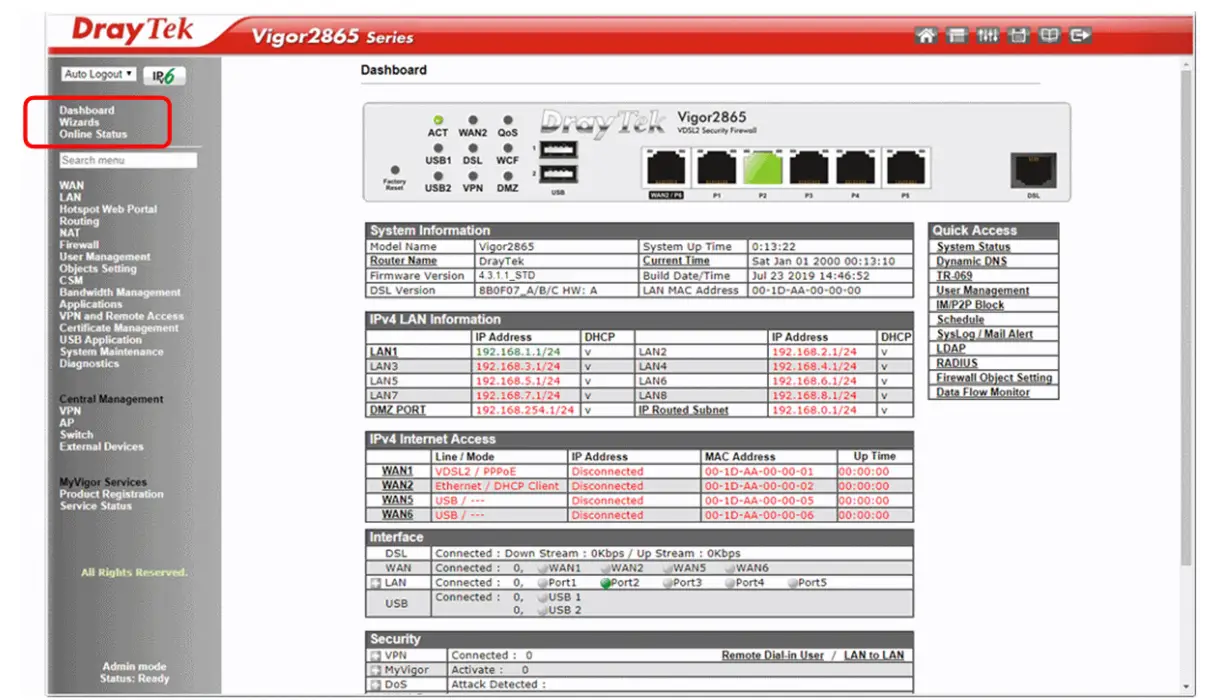Open Online Status in the sidebar
The width and height of the screenshot is (1221, 700).
click(x=93, y=134)
